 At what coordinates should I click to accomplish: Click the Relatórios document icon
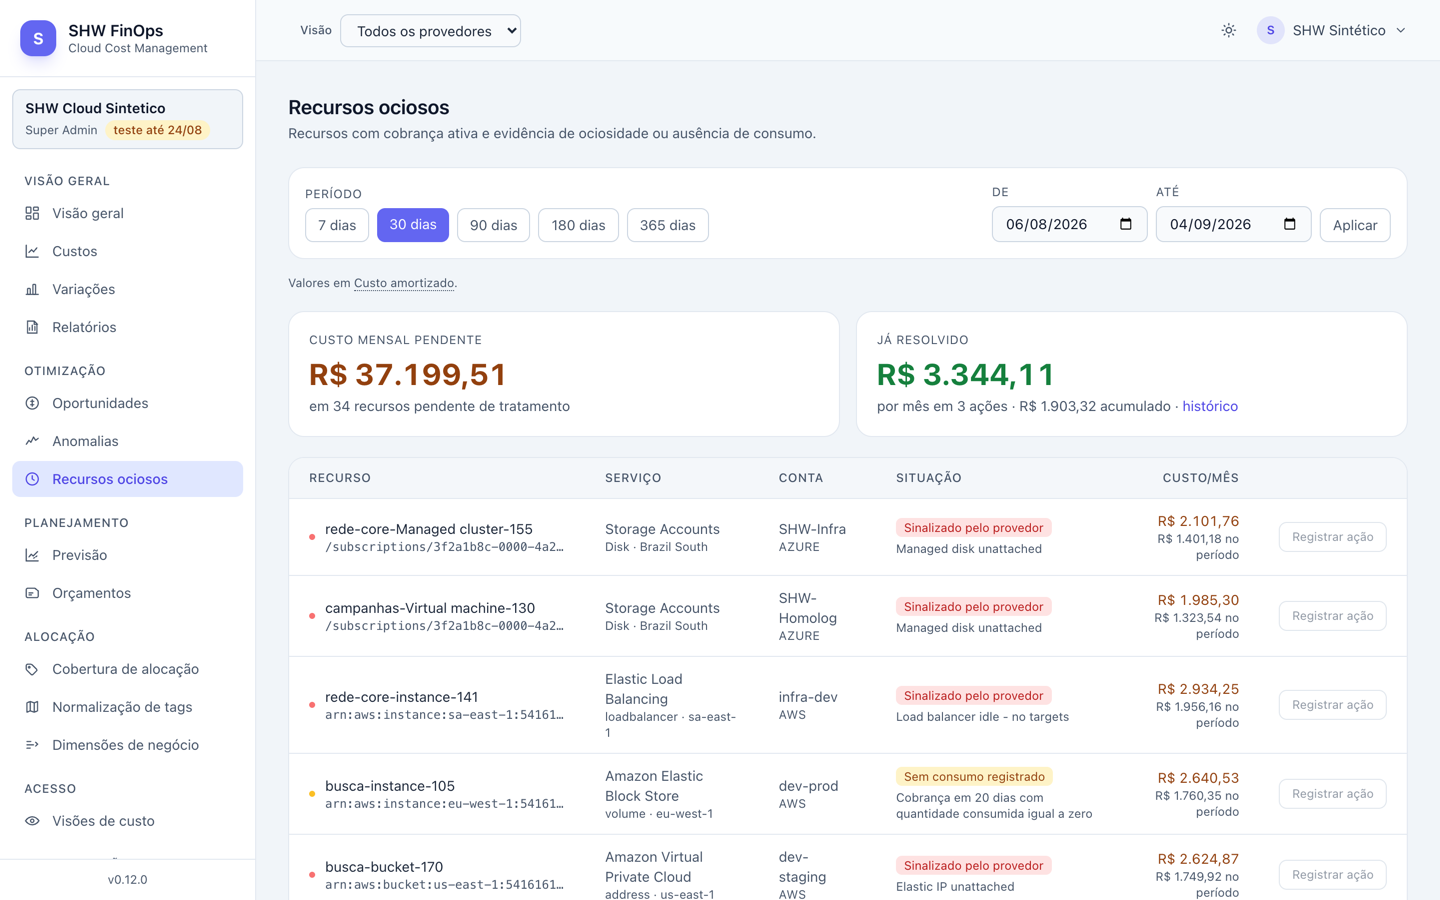32,327
